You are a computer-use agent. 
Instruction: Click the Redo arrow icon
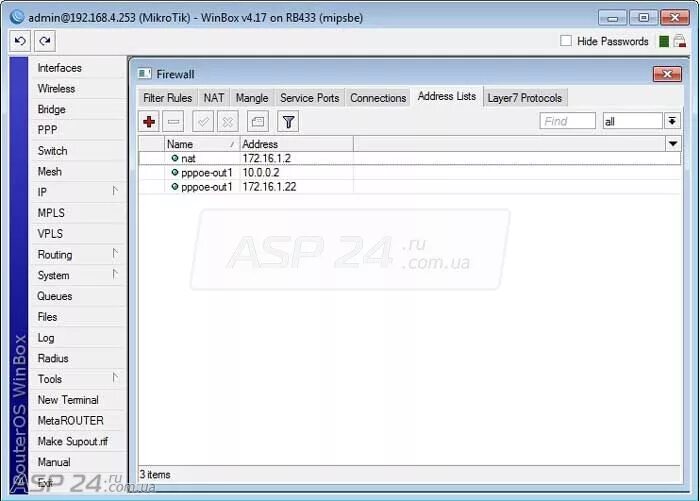[45, 42]
